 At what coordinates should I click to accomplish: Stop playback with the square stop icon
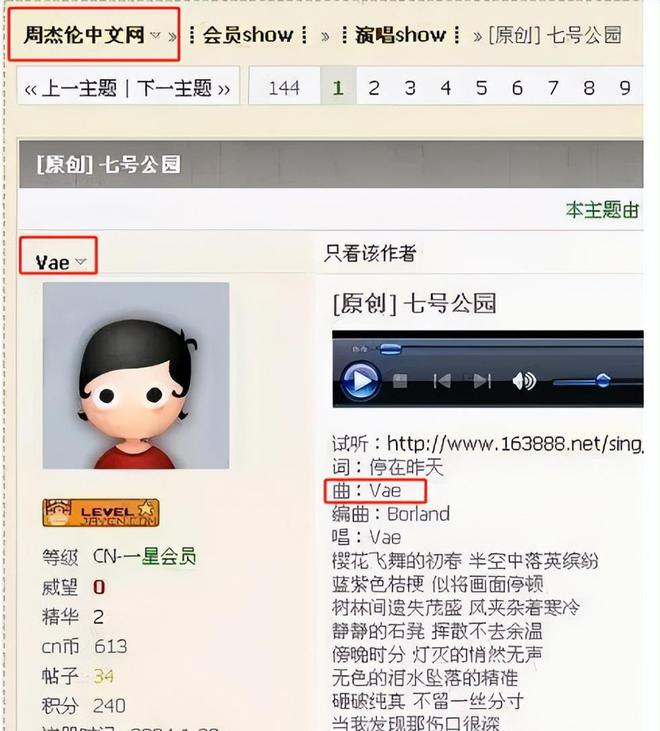tap(400, 381)
